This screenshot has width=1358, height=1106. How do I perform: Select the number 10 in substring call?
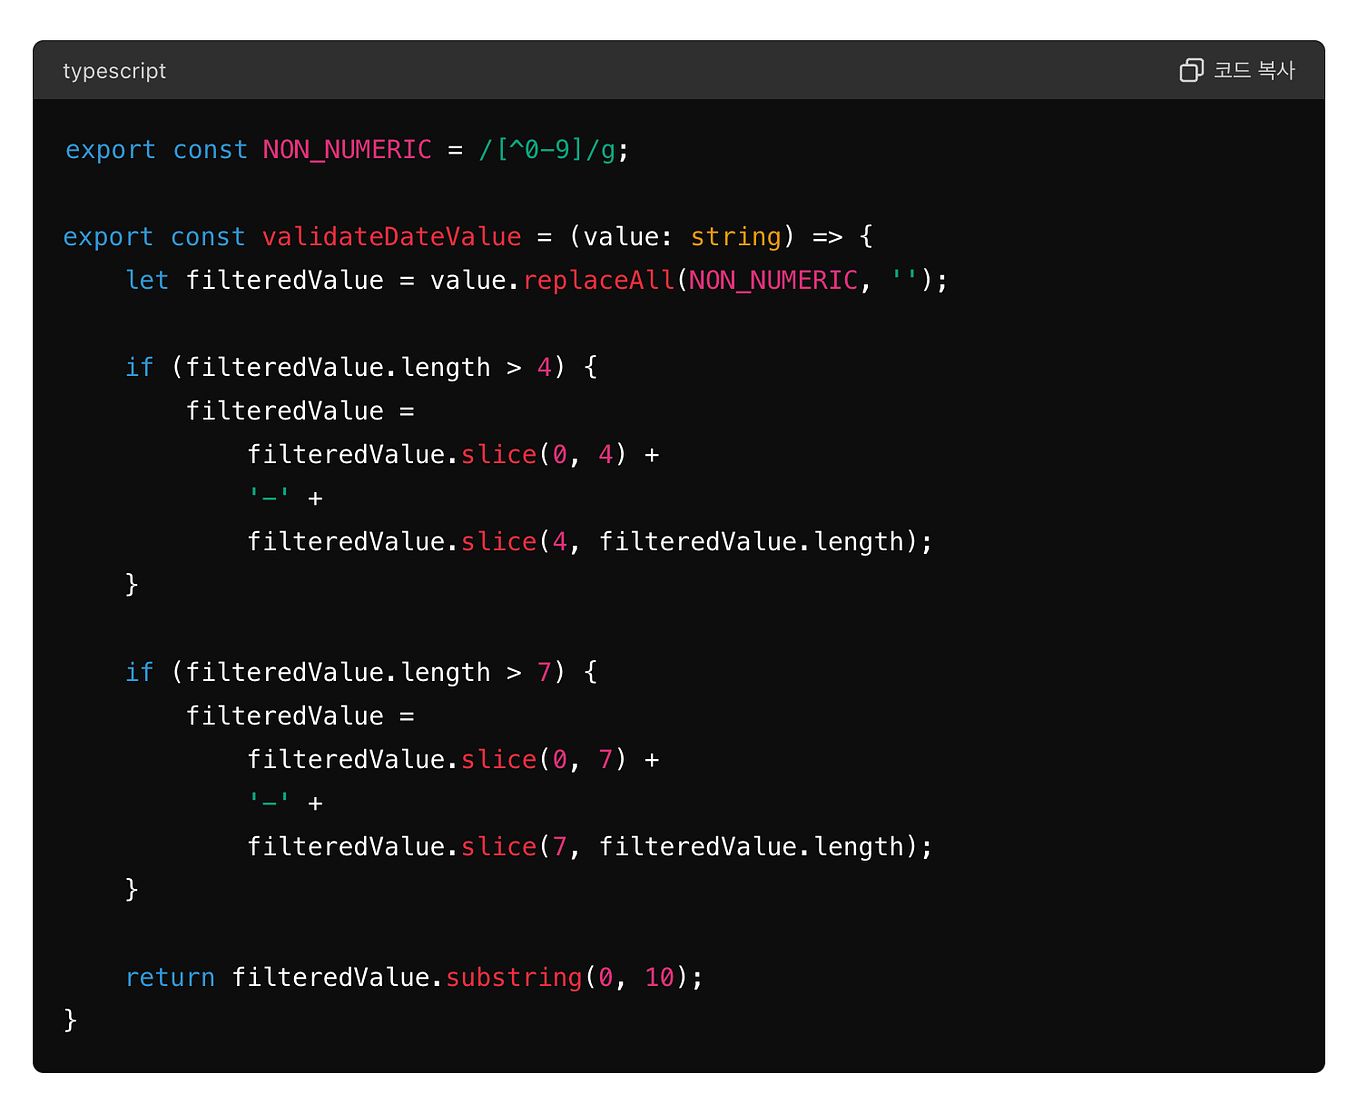(658, 977)
